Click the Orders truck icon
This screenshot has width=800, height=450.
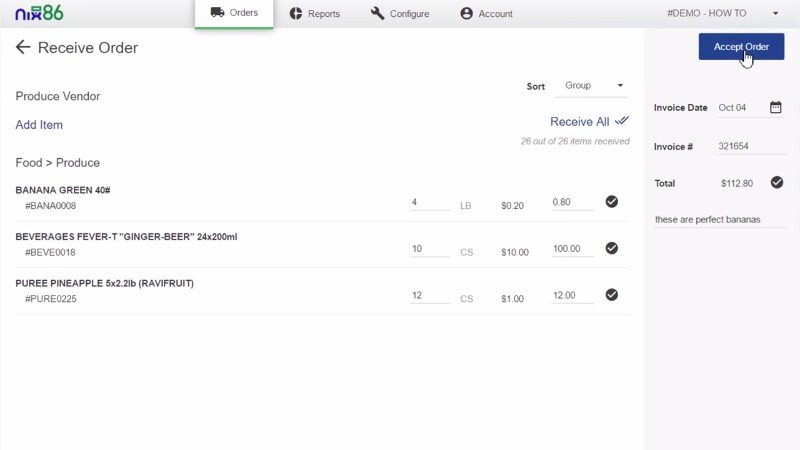217,13
